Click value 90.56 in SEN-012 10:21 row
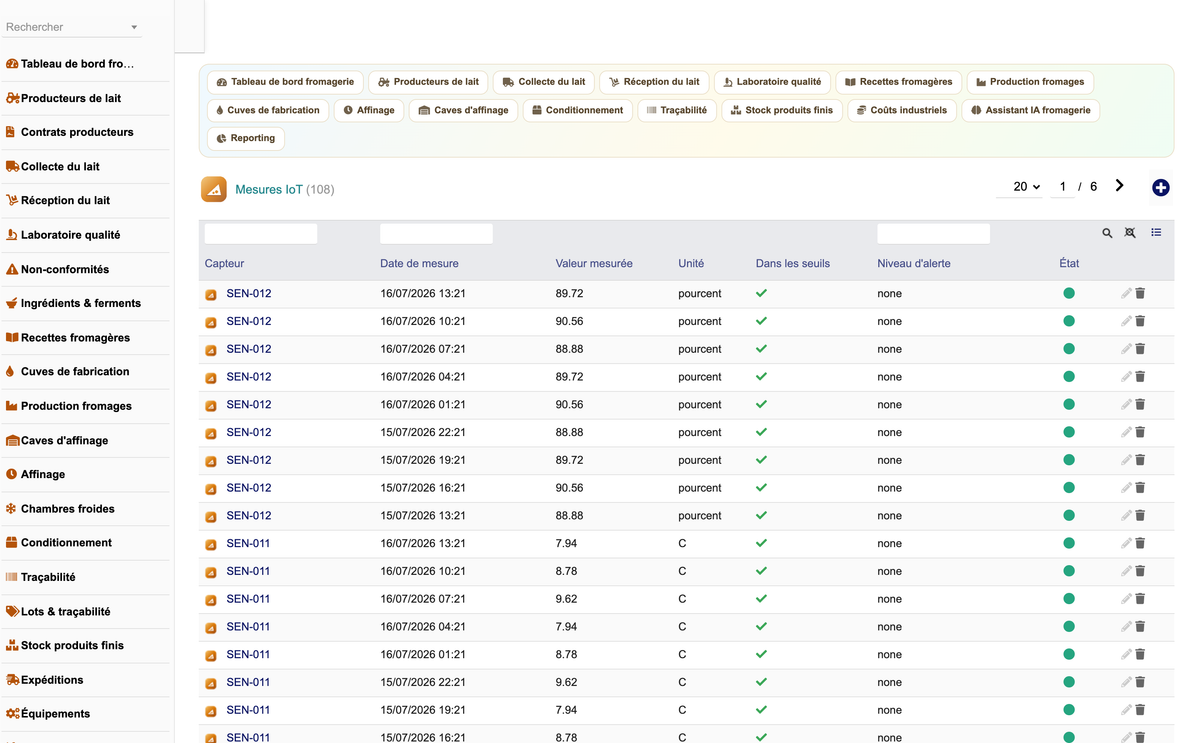This screenshot has height=743, width=1200. pos(570,322)
